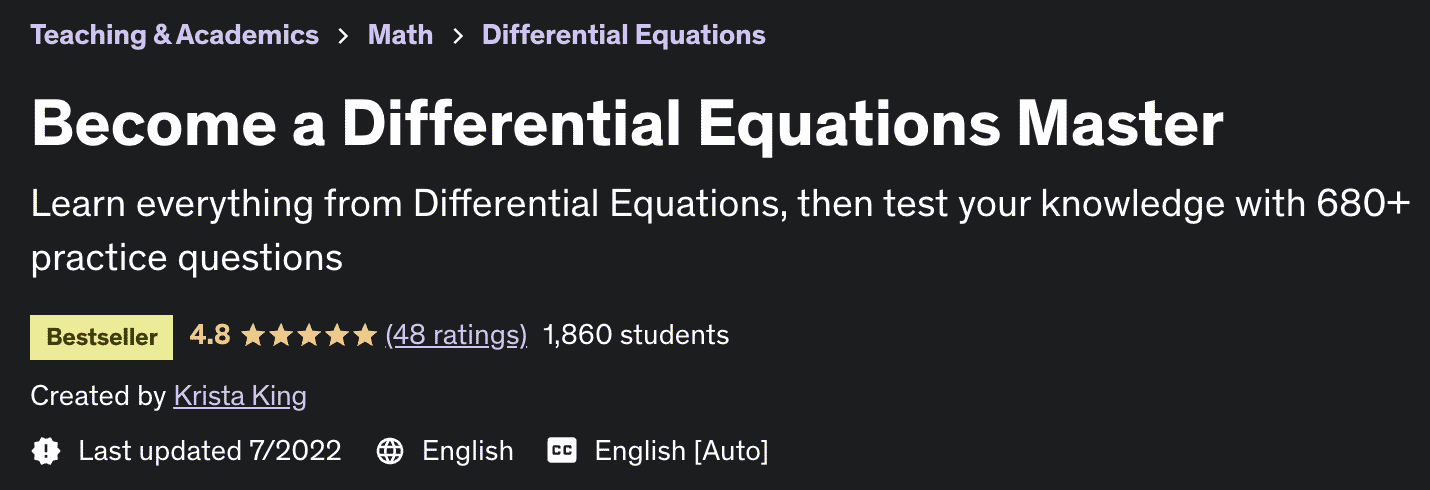Click the globe language icon
This screenshot has width=1430, height=490.
(390, 451)
